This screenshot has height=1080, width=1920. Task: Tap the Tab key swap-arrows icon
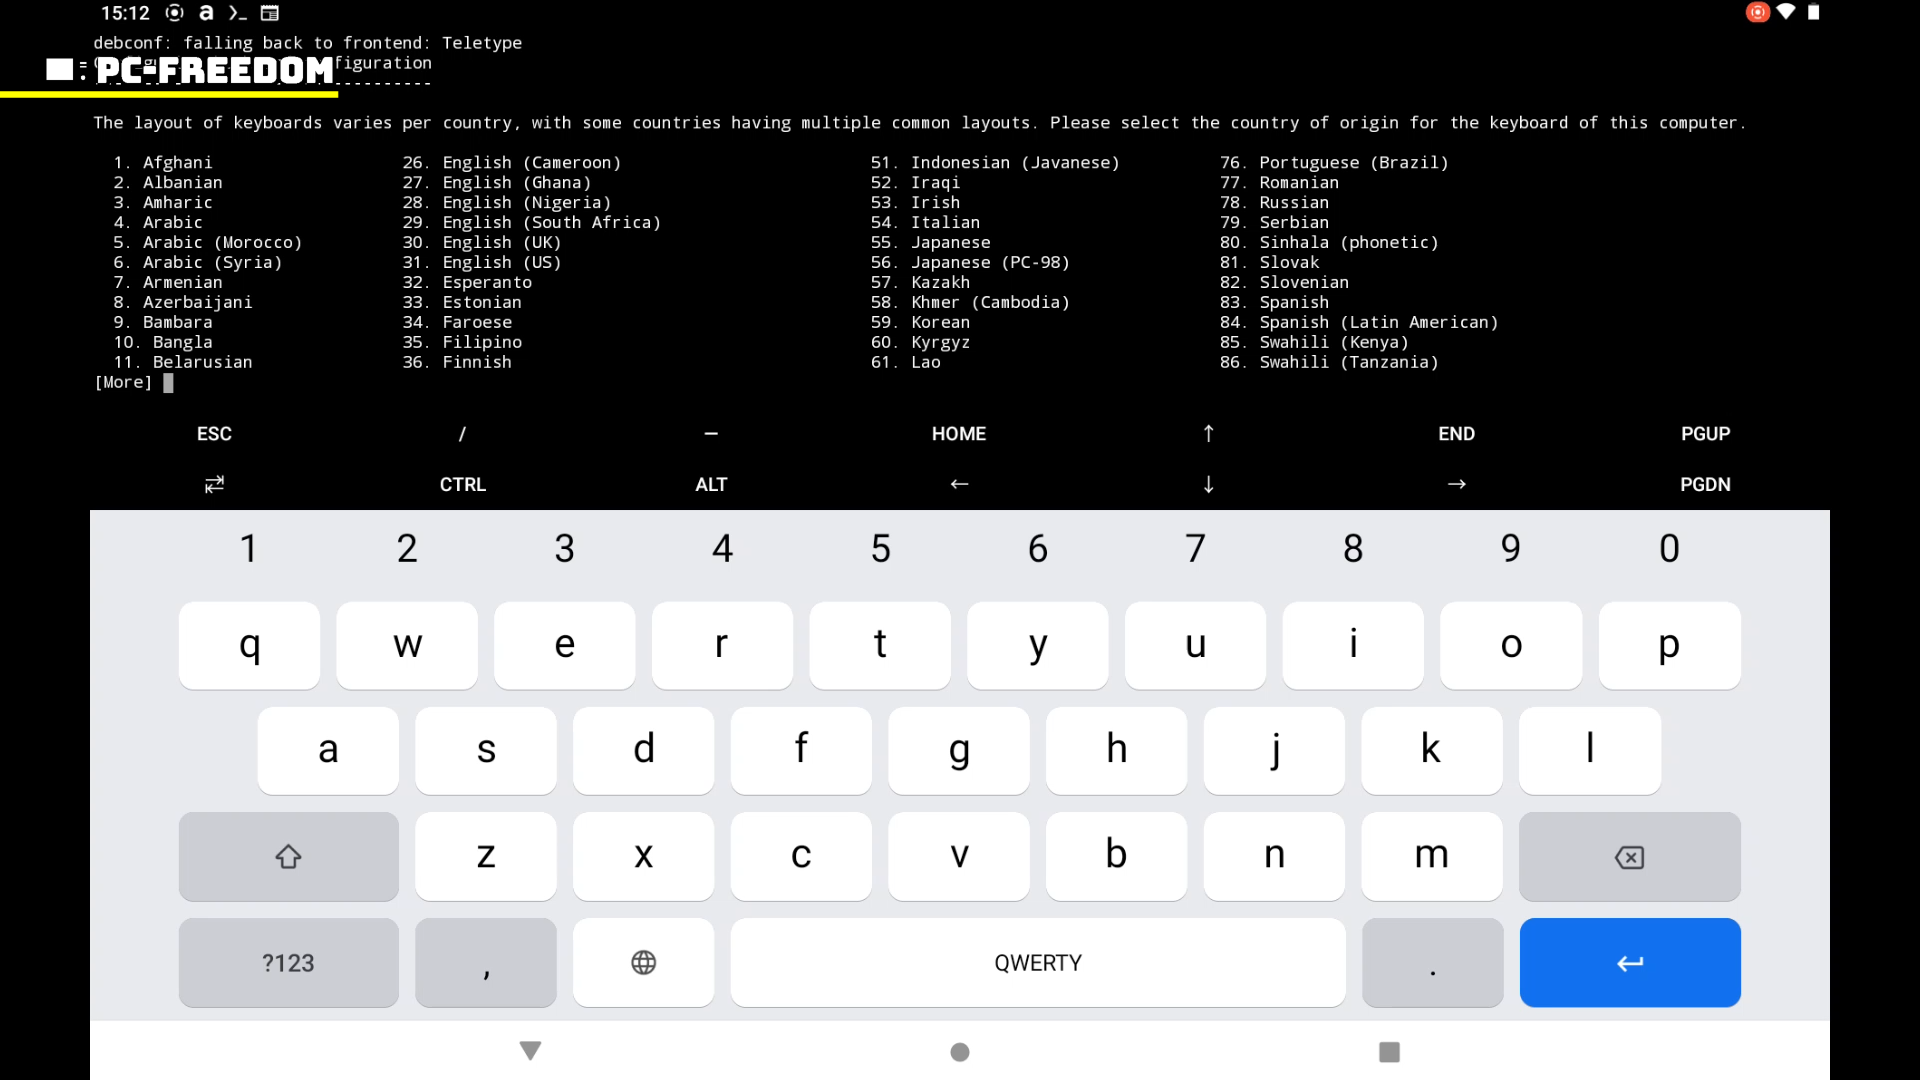click(214, 484)
